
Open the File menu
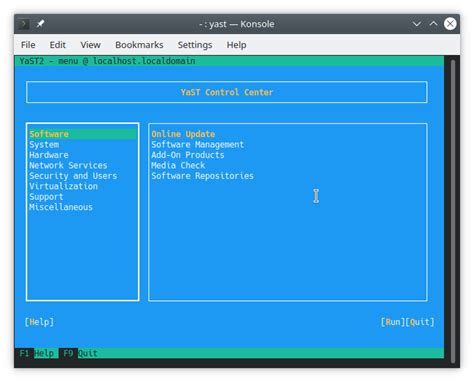(28, 45)
